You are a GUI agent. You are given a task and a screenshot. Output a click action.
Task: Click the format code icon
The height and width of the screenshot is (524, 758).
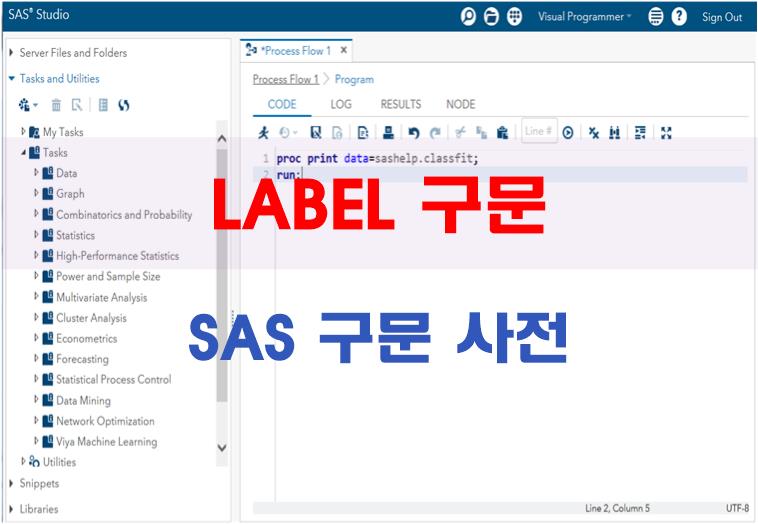coord(640,132)
